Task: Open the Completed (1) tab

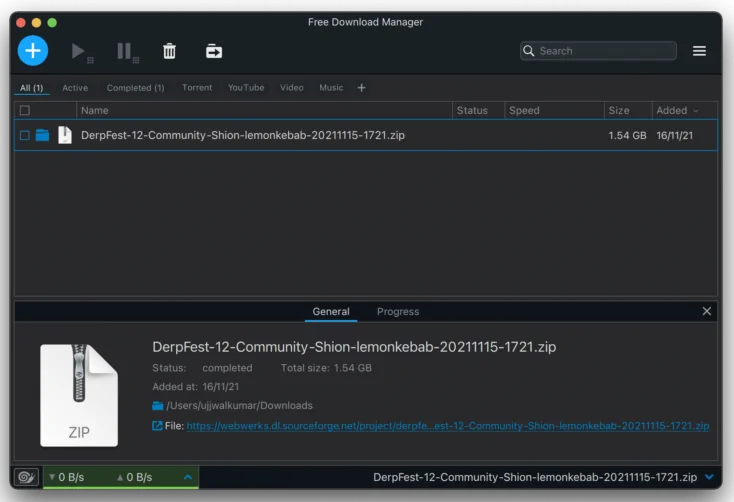Action: (x=135, y=88)
